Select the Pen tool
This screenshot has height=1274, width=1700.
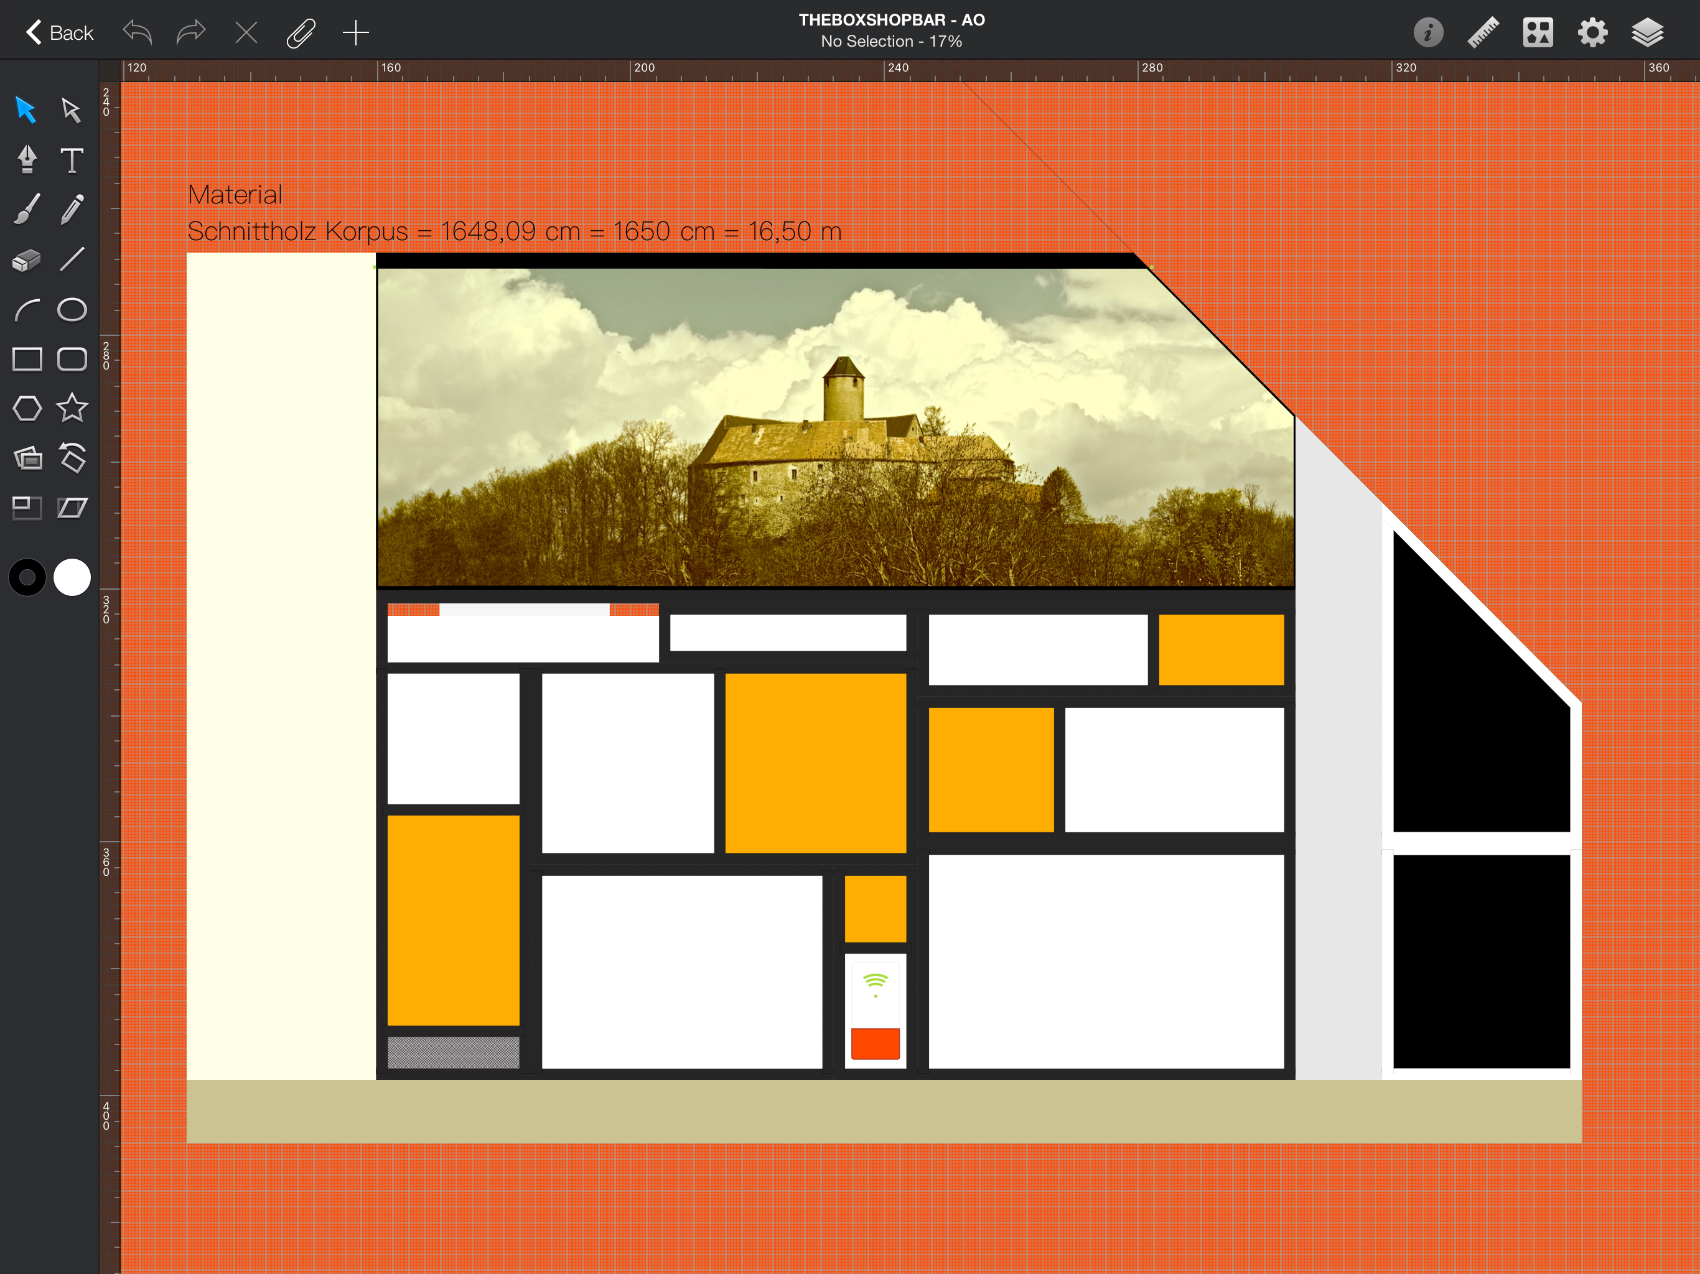tap(27, 159)
